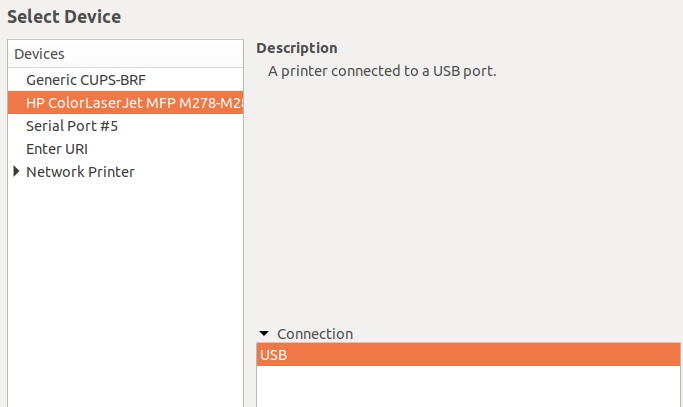The width and height of the screenshot is (683, 407).
Task: Click empty area below the USB row
Action: pyautogui.click(x=468, y=388)
